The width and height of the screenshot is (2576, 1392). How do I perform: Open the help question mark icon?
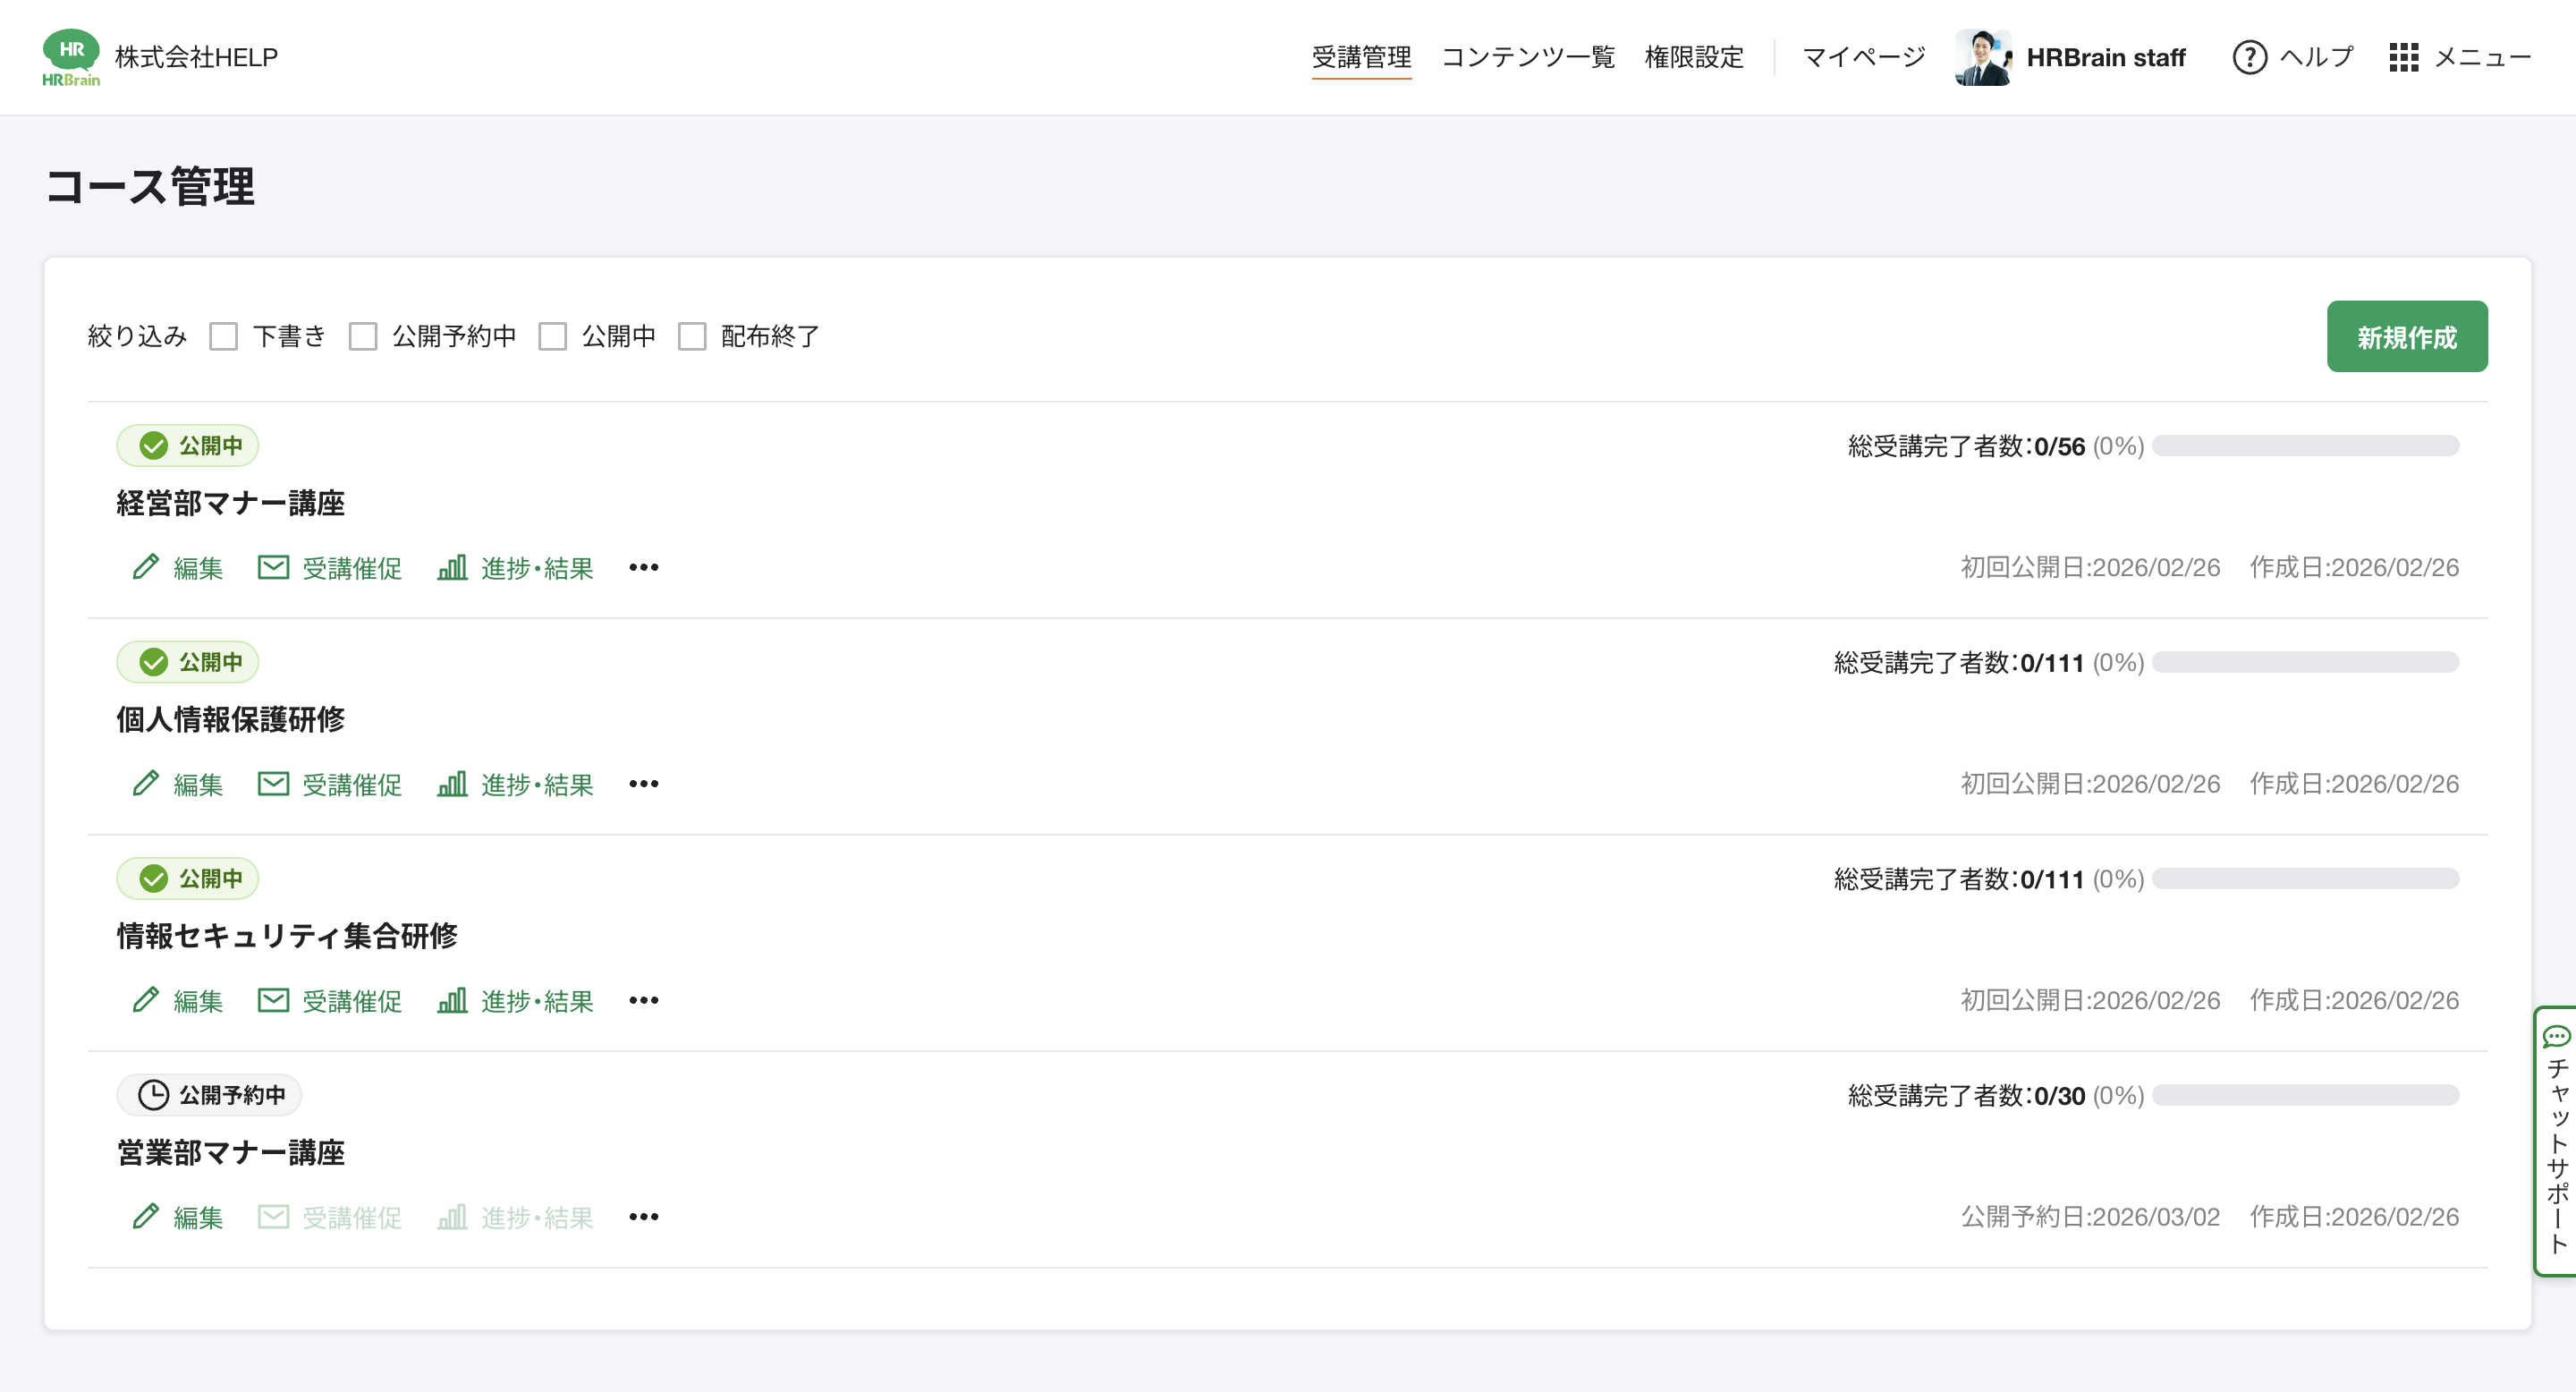[2249, 57]
